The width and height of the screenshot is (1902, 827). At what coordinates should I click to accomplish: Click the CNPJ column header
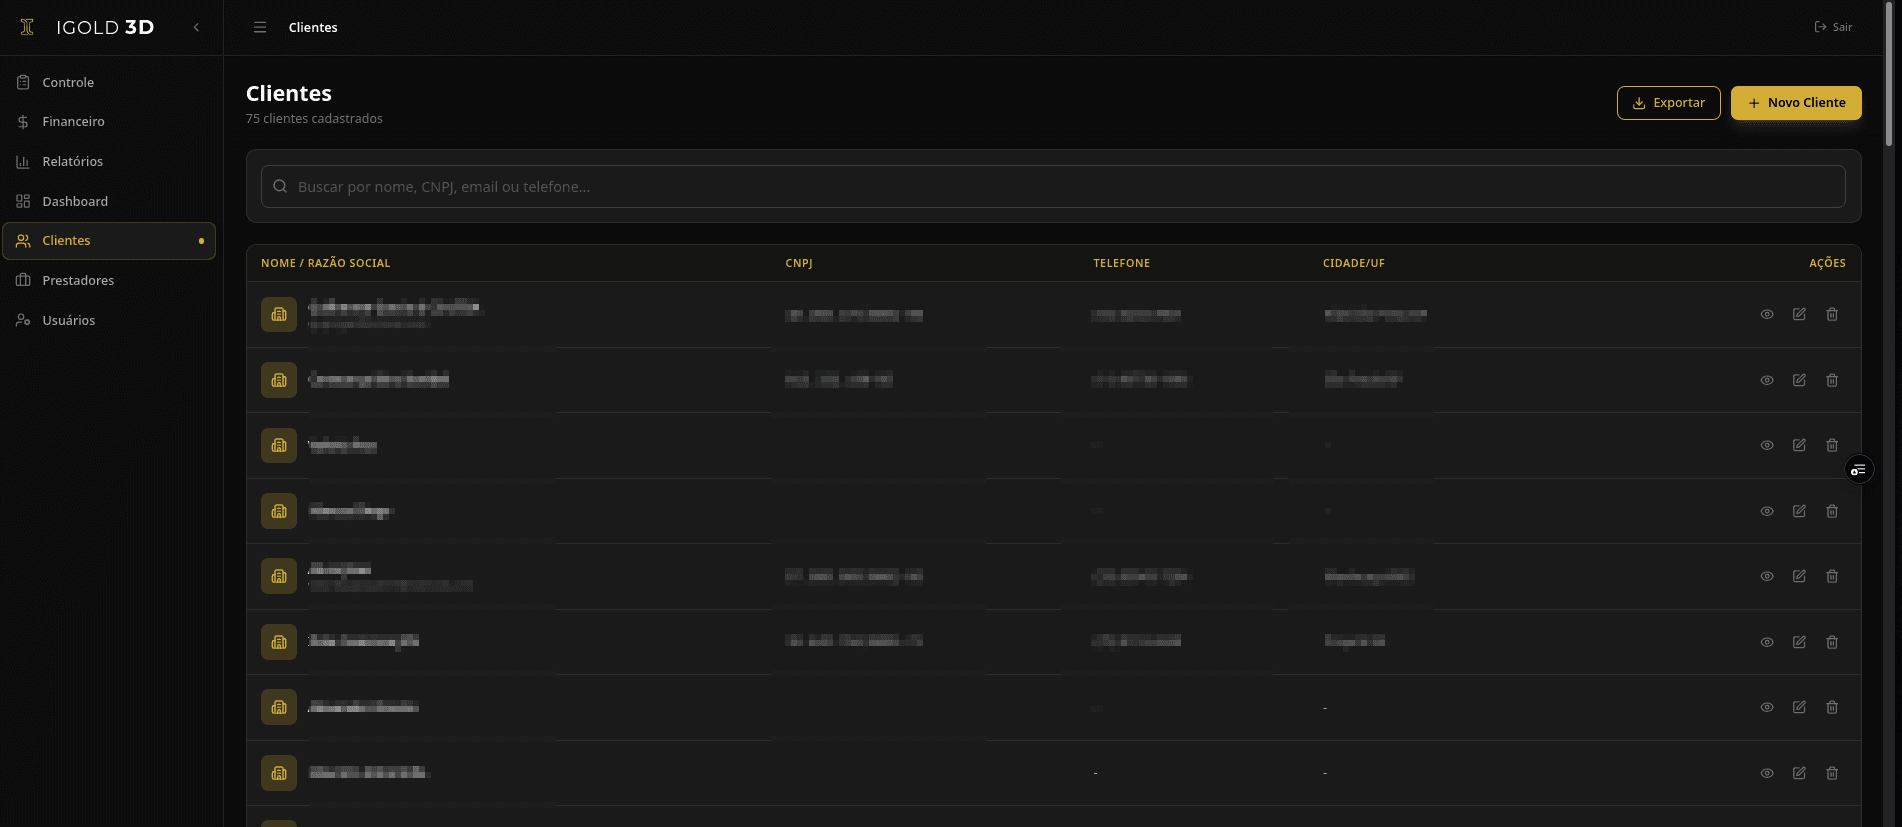pyautogui.click(x=799, y=263)
